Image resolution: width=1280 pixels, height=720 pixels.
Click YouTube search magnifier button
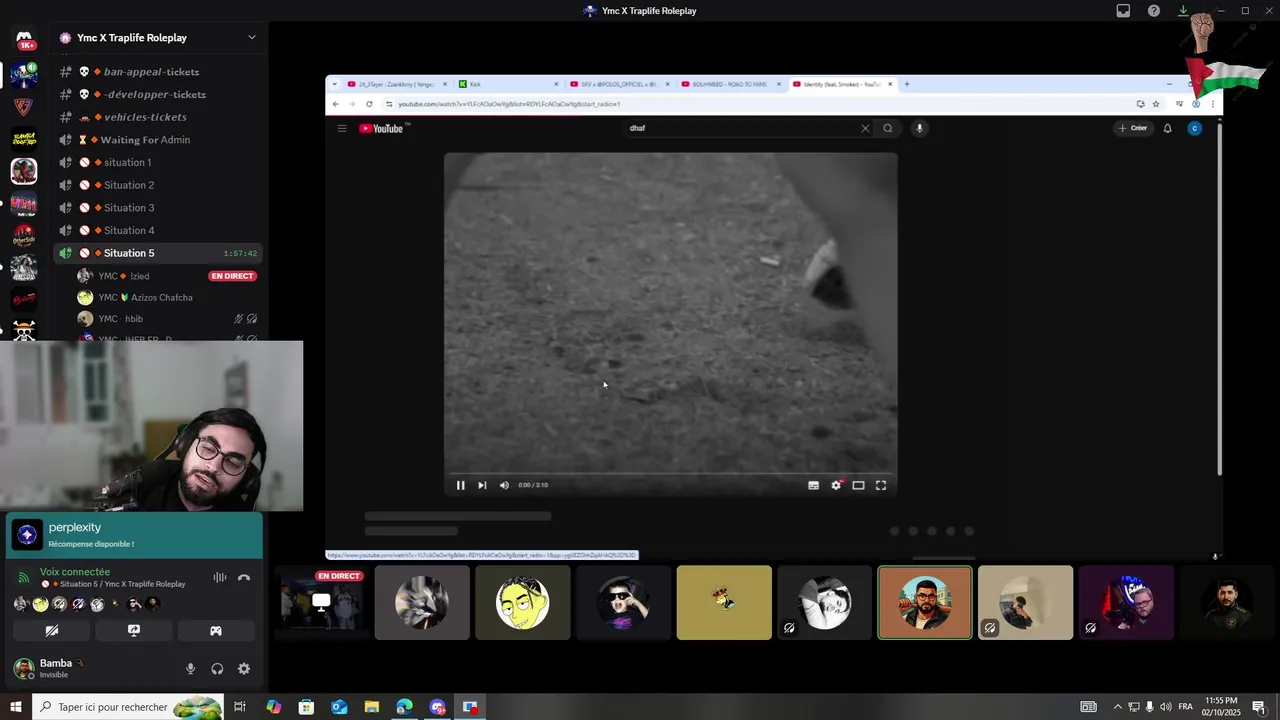point(887,128)
